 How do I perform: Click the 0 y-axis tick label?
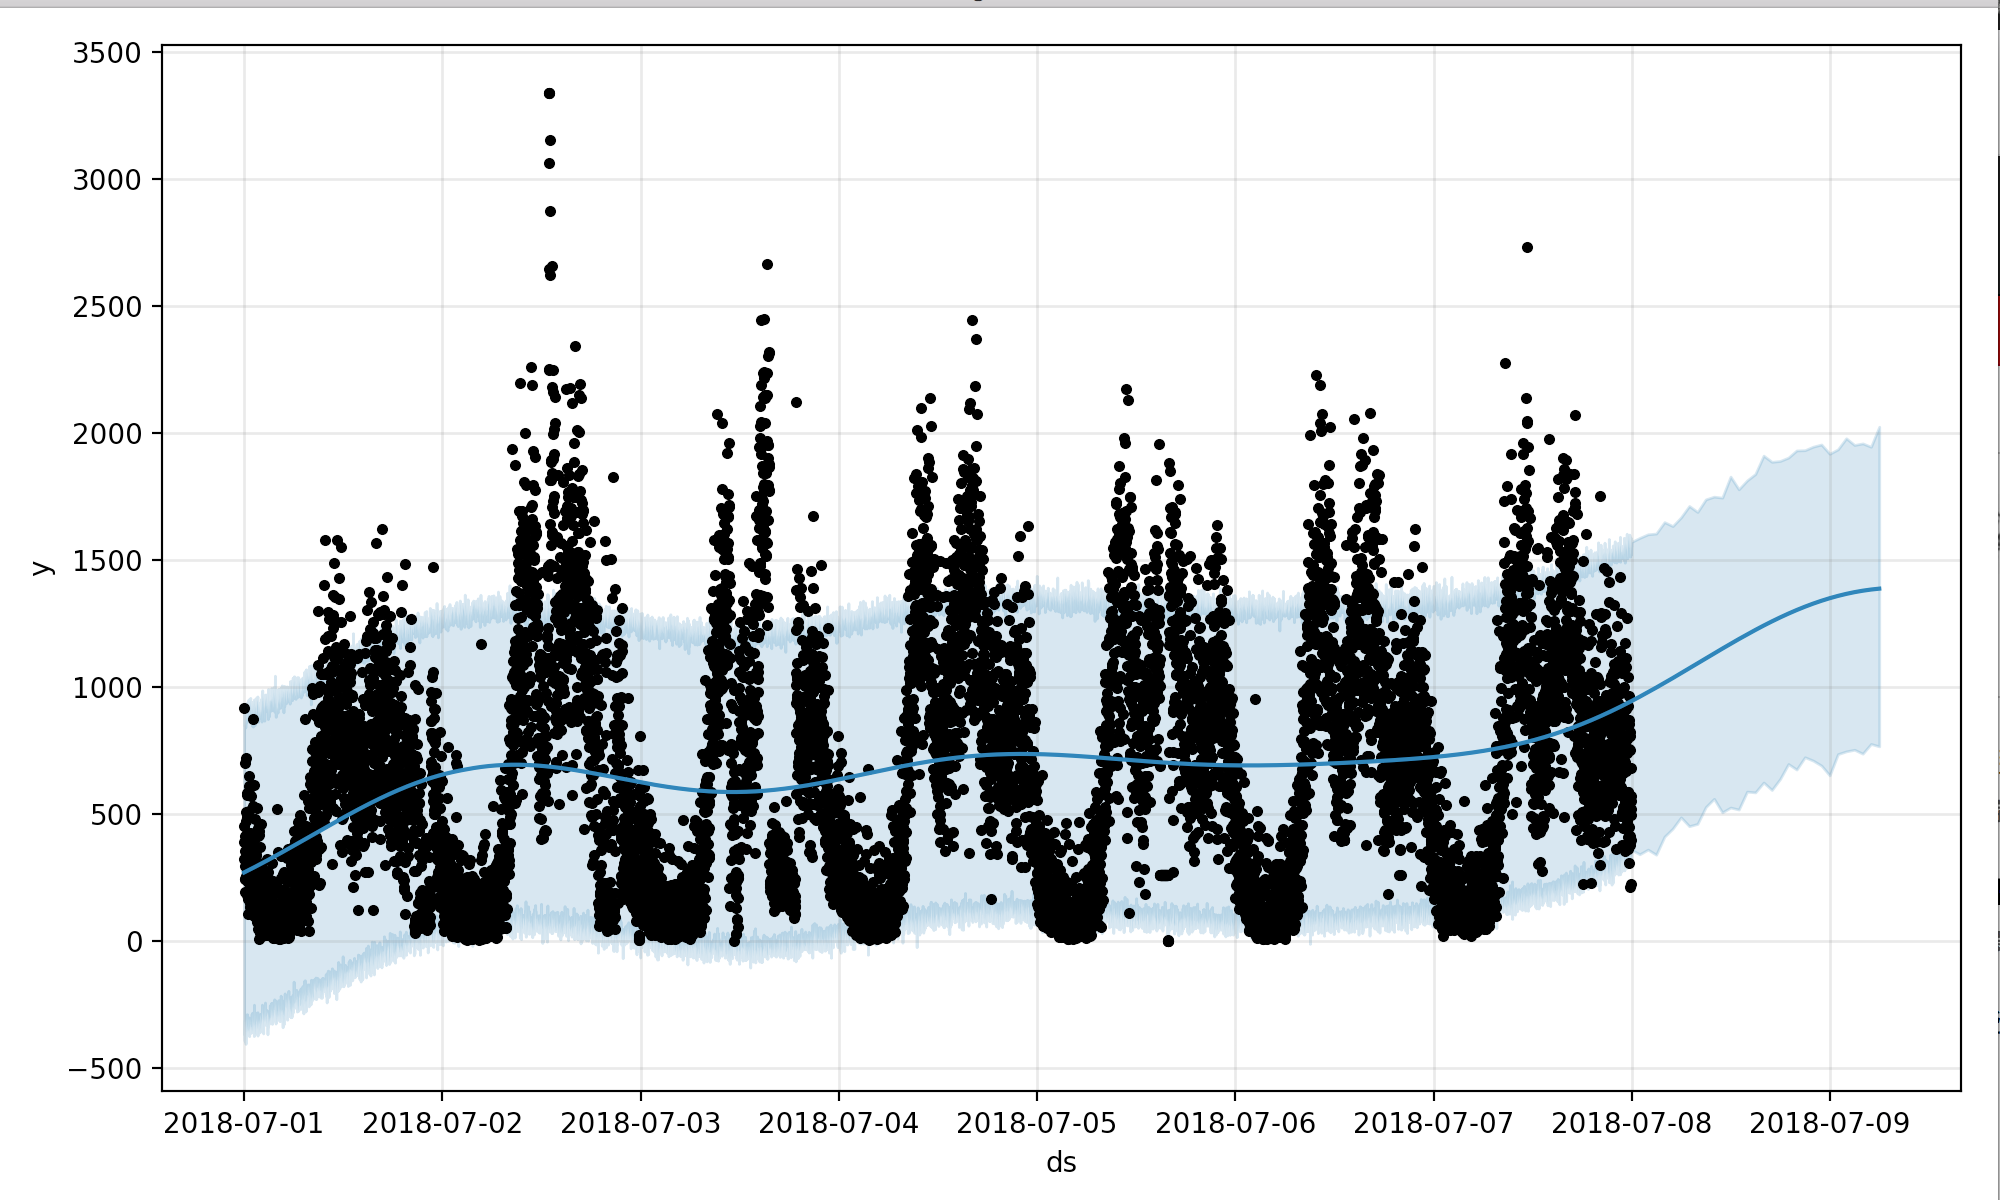tap(134, 942)
